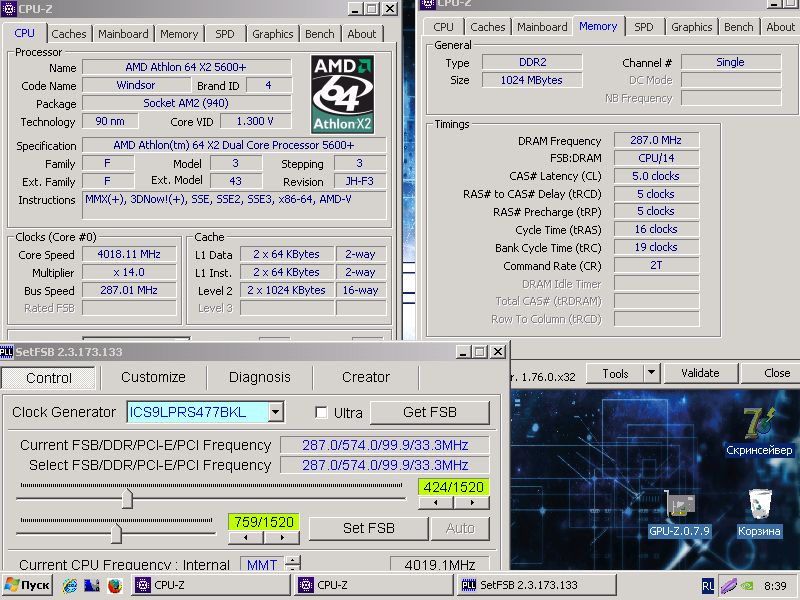
Task: Open Корзина recycle bin icon
Action: click(x=759, y=513)
